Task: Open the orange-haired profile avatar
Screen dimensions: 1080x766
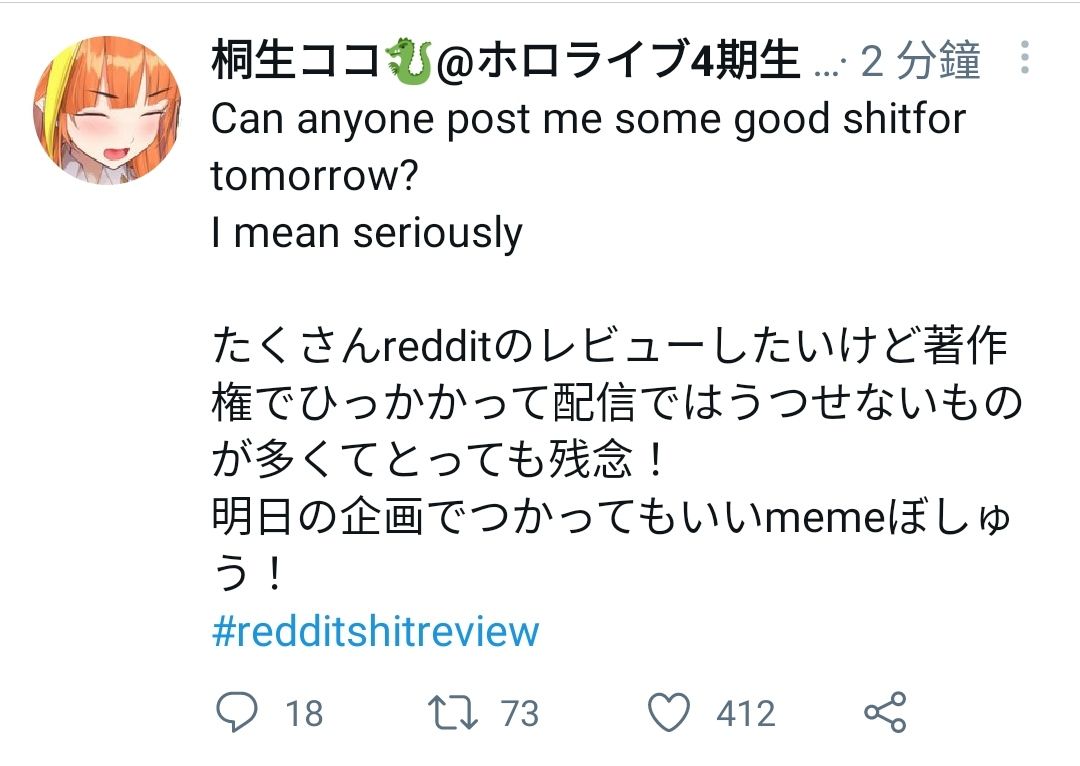Action: pyautogui.click(x=107, y=110)
